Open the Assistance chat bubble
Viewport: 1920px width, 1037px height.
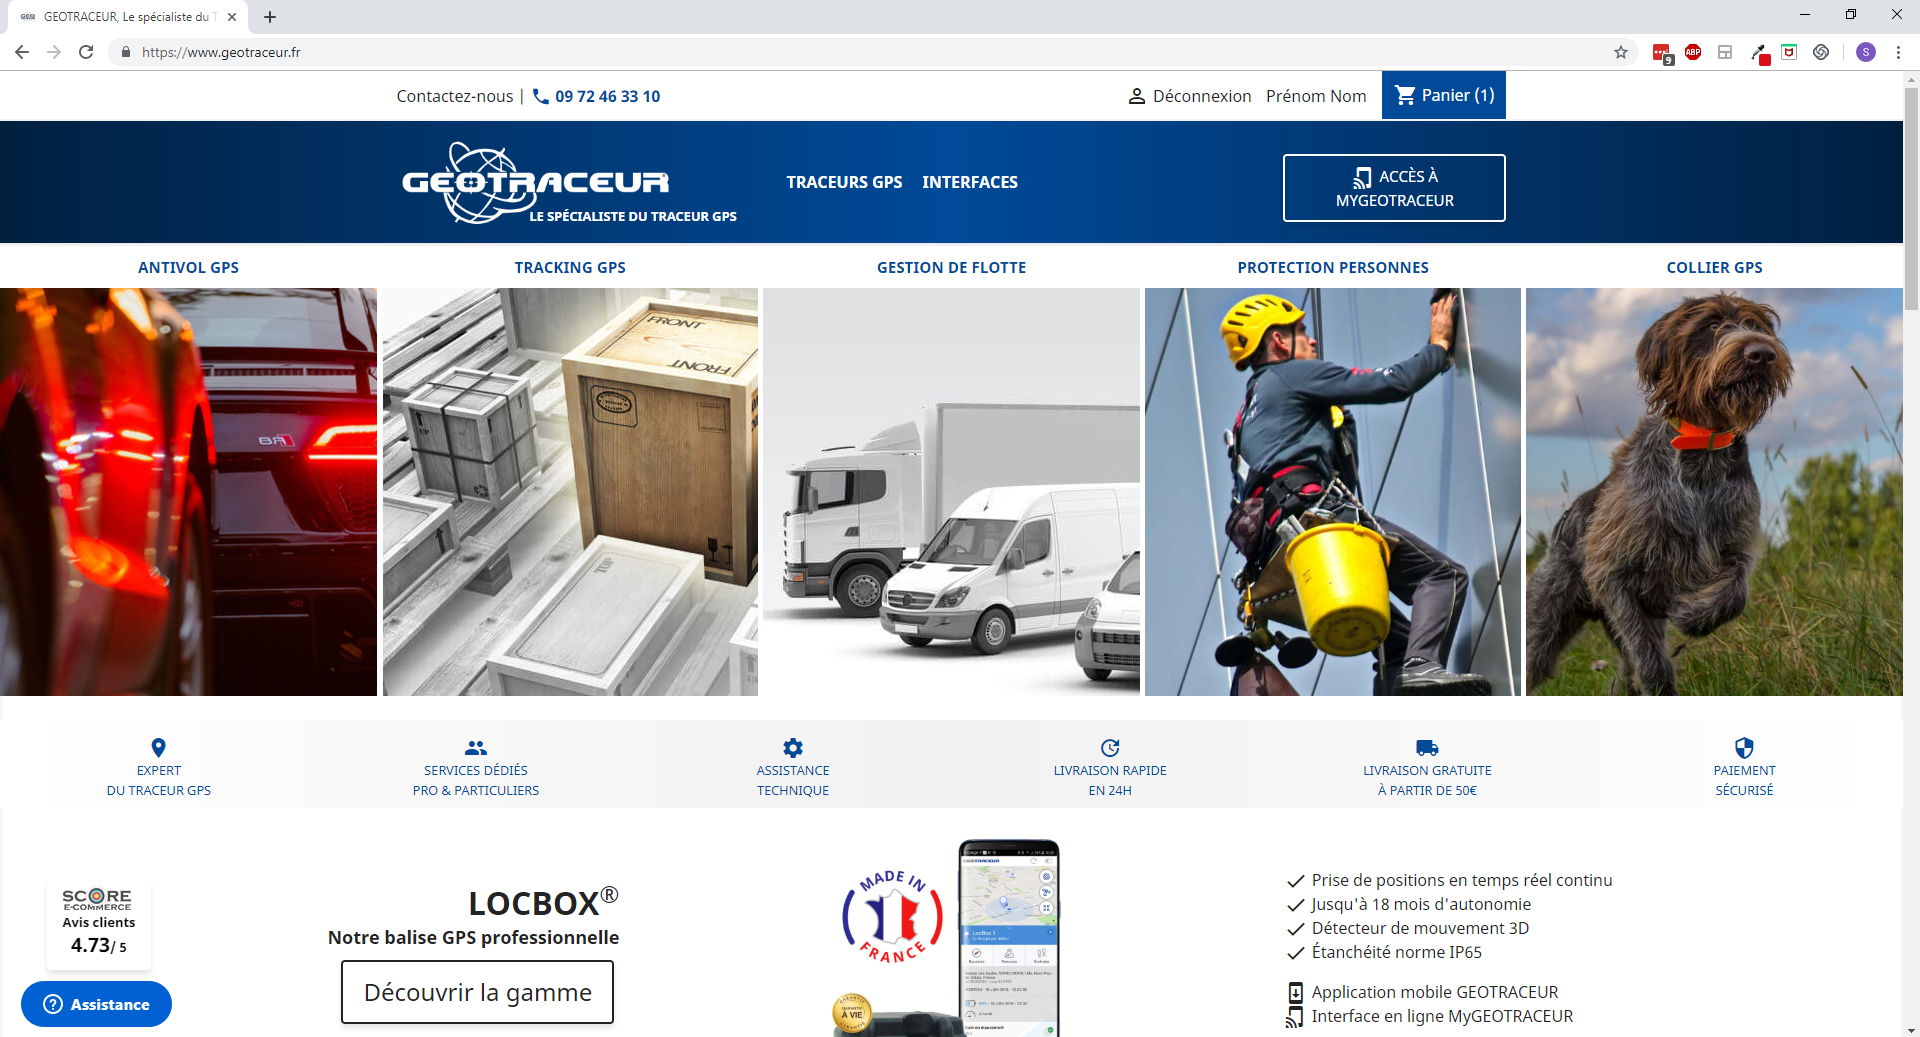96,1004
